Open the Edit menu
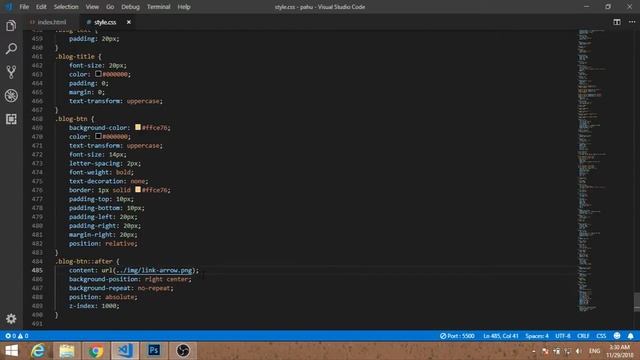The image size is (640, 360). tap(41, 7)
